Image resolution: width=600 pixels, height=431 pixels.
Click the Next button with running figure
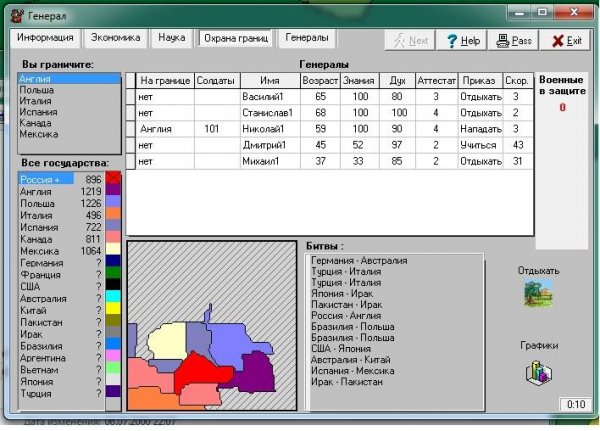[x=410, y=41]
